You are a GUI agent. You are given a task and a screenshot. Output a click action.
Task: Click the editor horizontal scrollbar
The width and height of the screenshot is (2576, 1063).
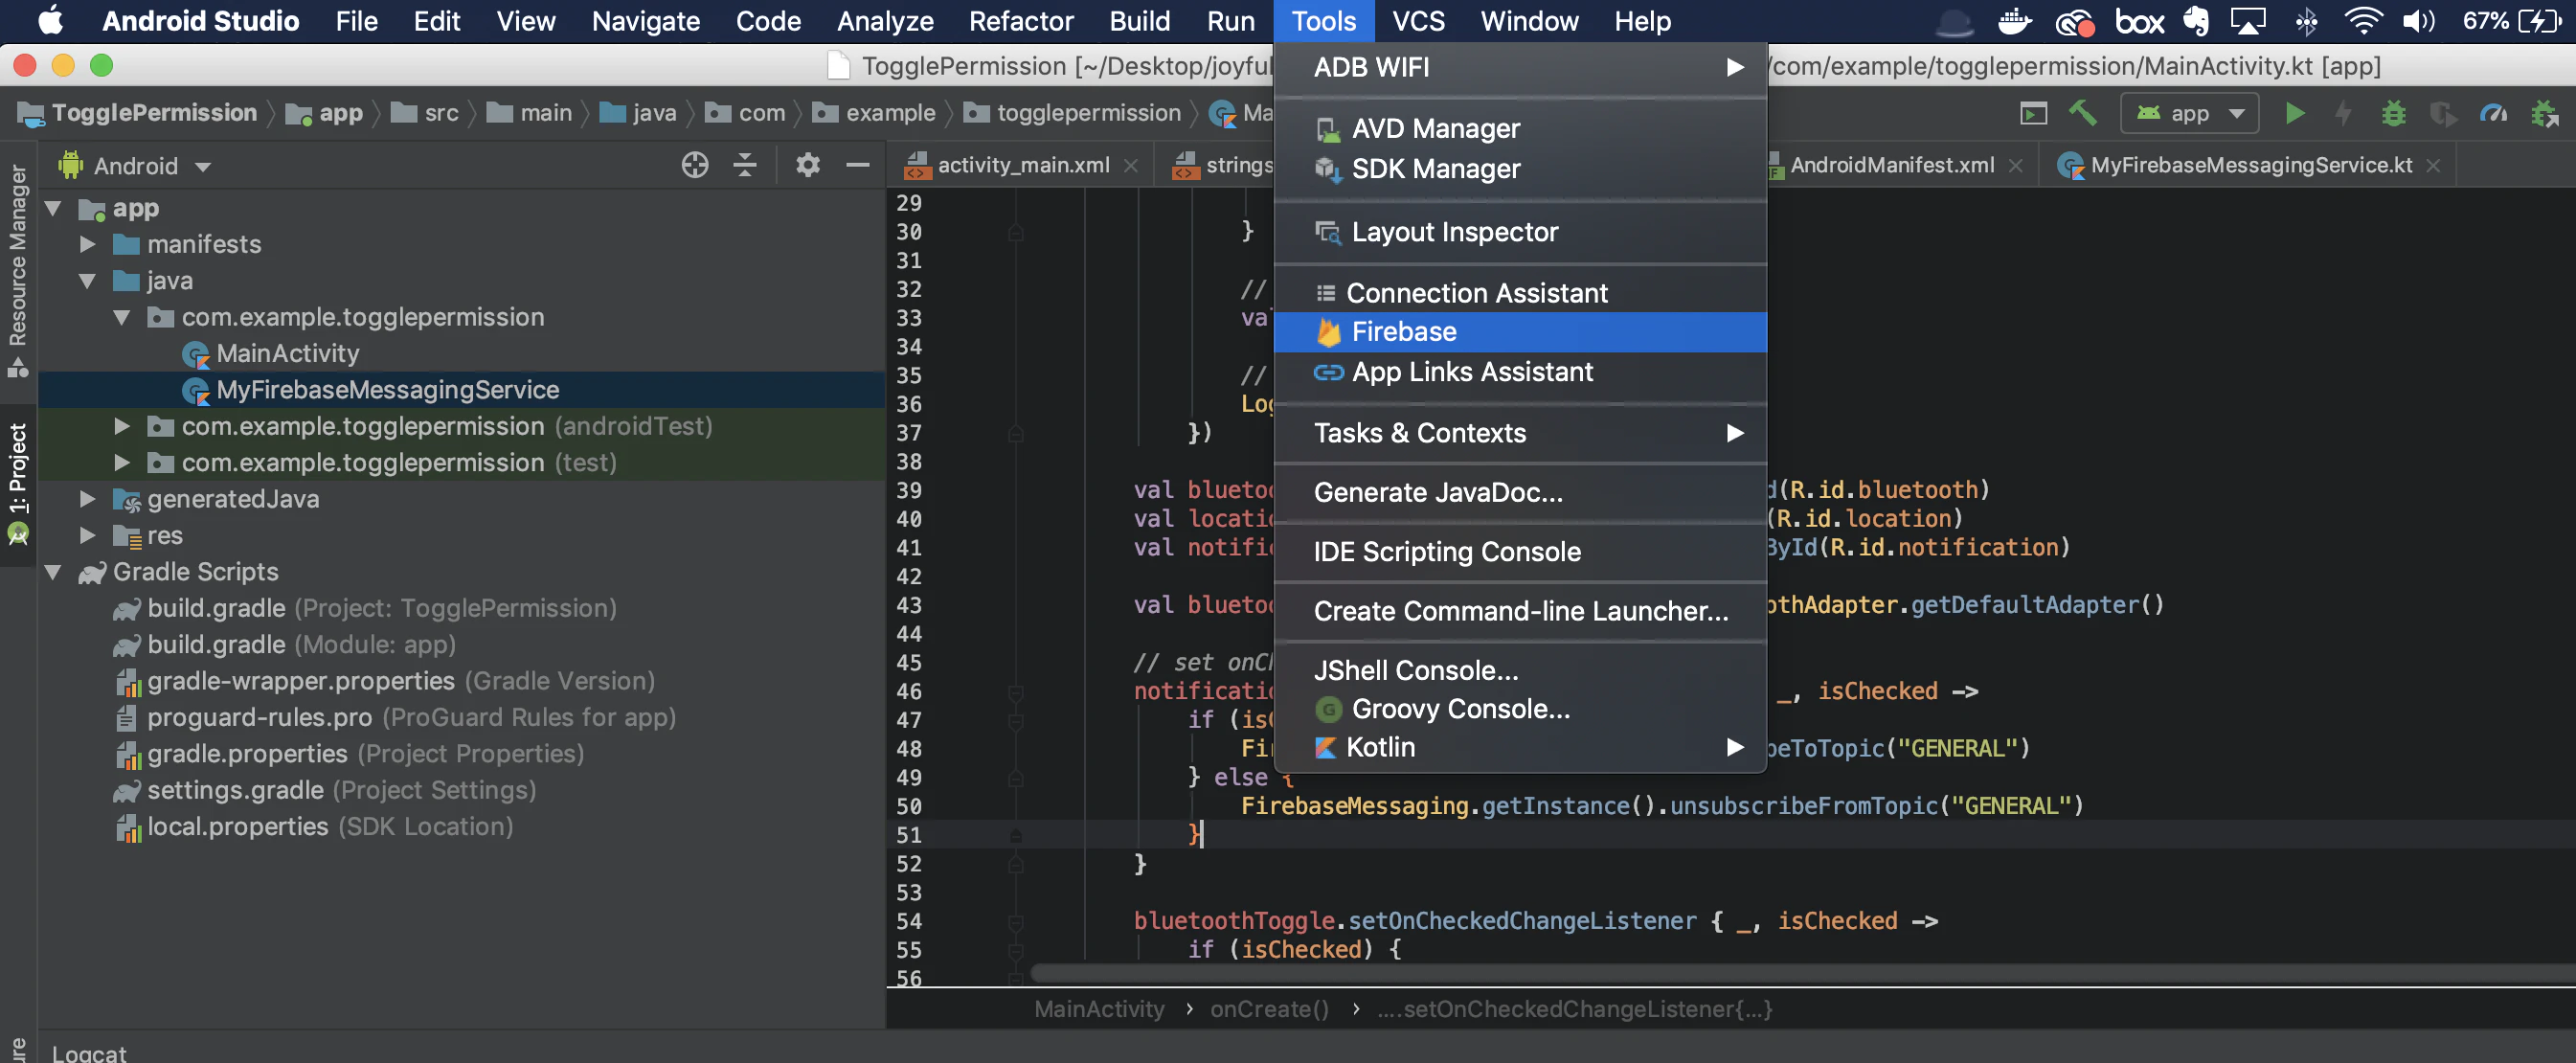(1802, 973)
